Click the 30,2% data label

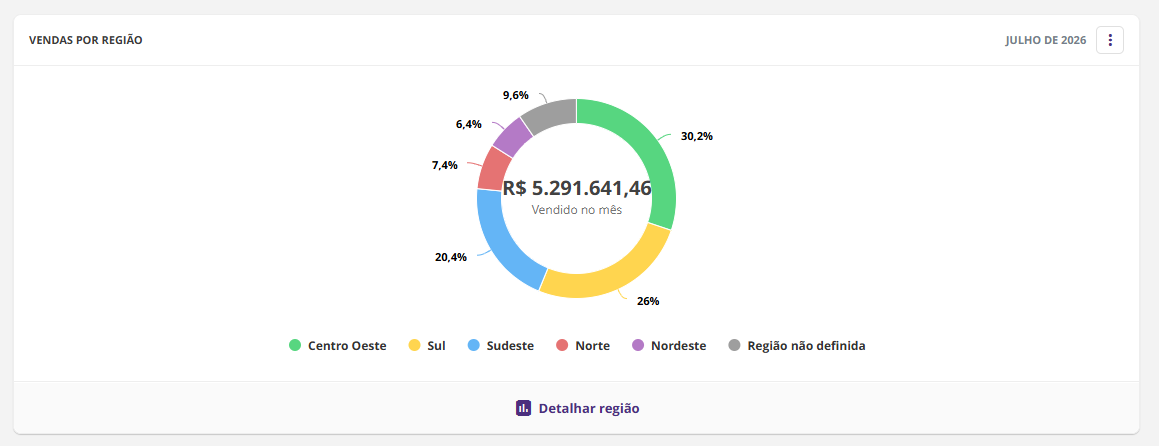pyautogui.click(x=696, y=136)
